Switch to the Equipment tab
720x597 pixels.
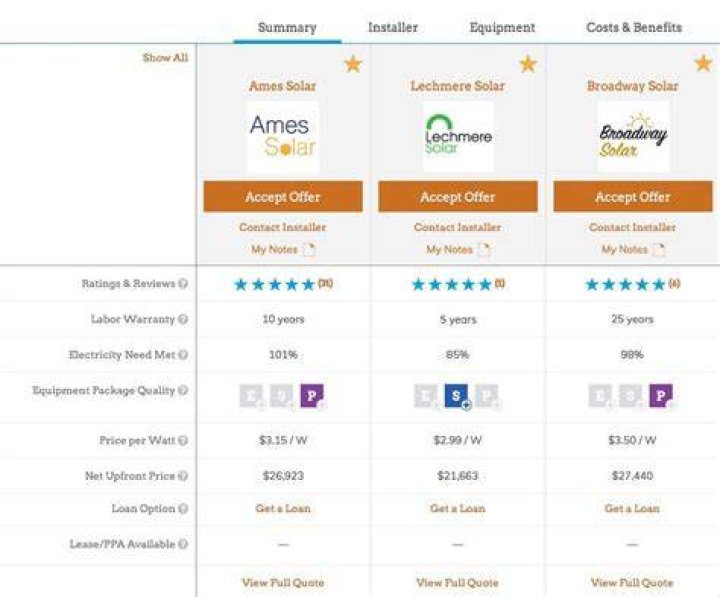click(x=502, y=28)
